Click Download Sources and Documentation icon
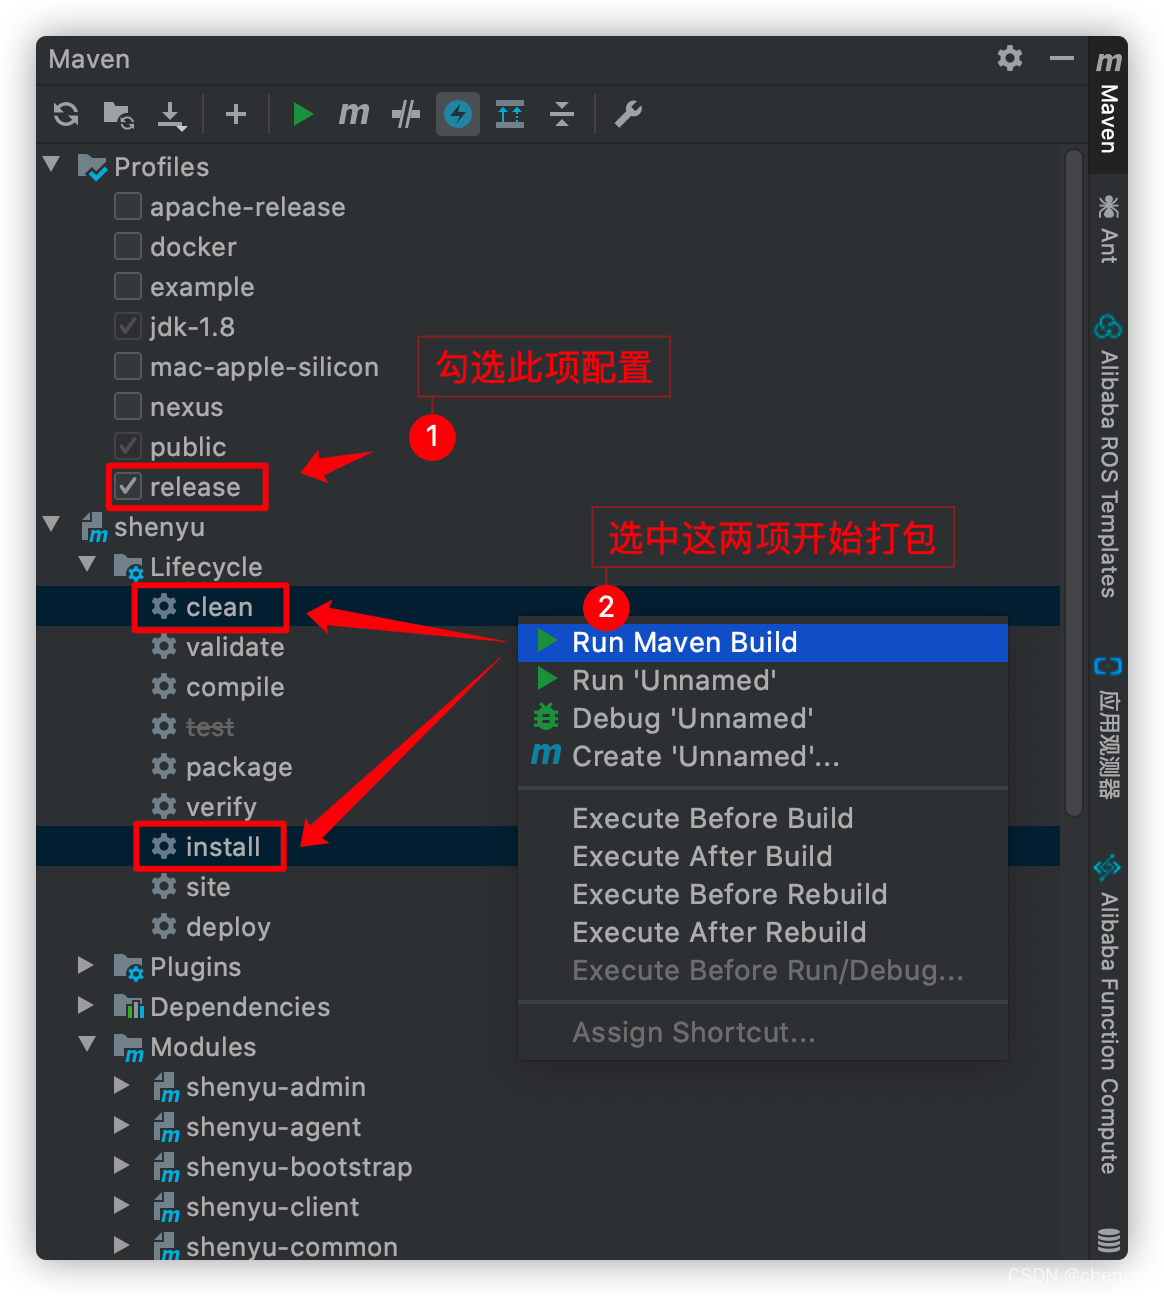The width and height of the screenshot is (1164, 1296). tap(172, 115)
